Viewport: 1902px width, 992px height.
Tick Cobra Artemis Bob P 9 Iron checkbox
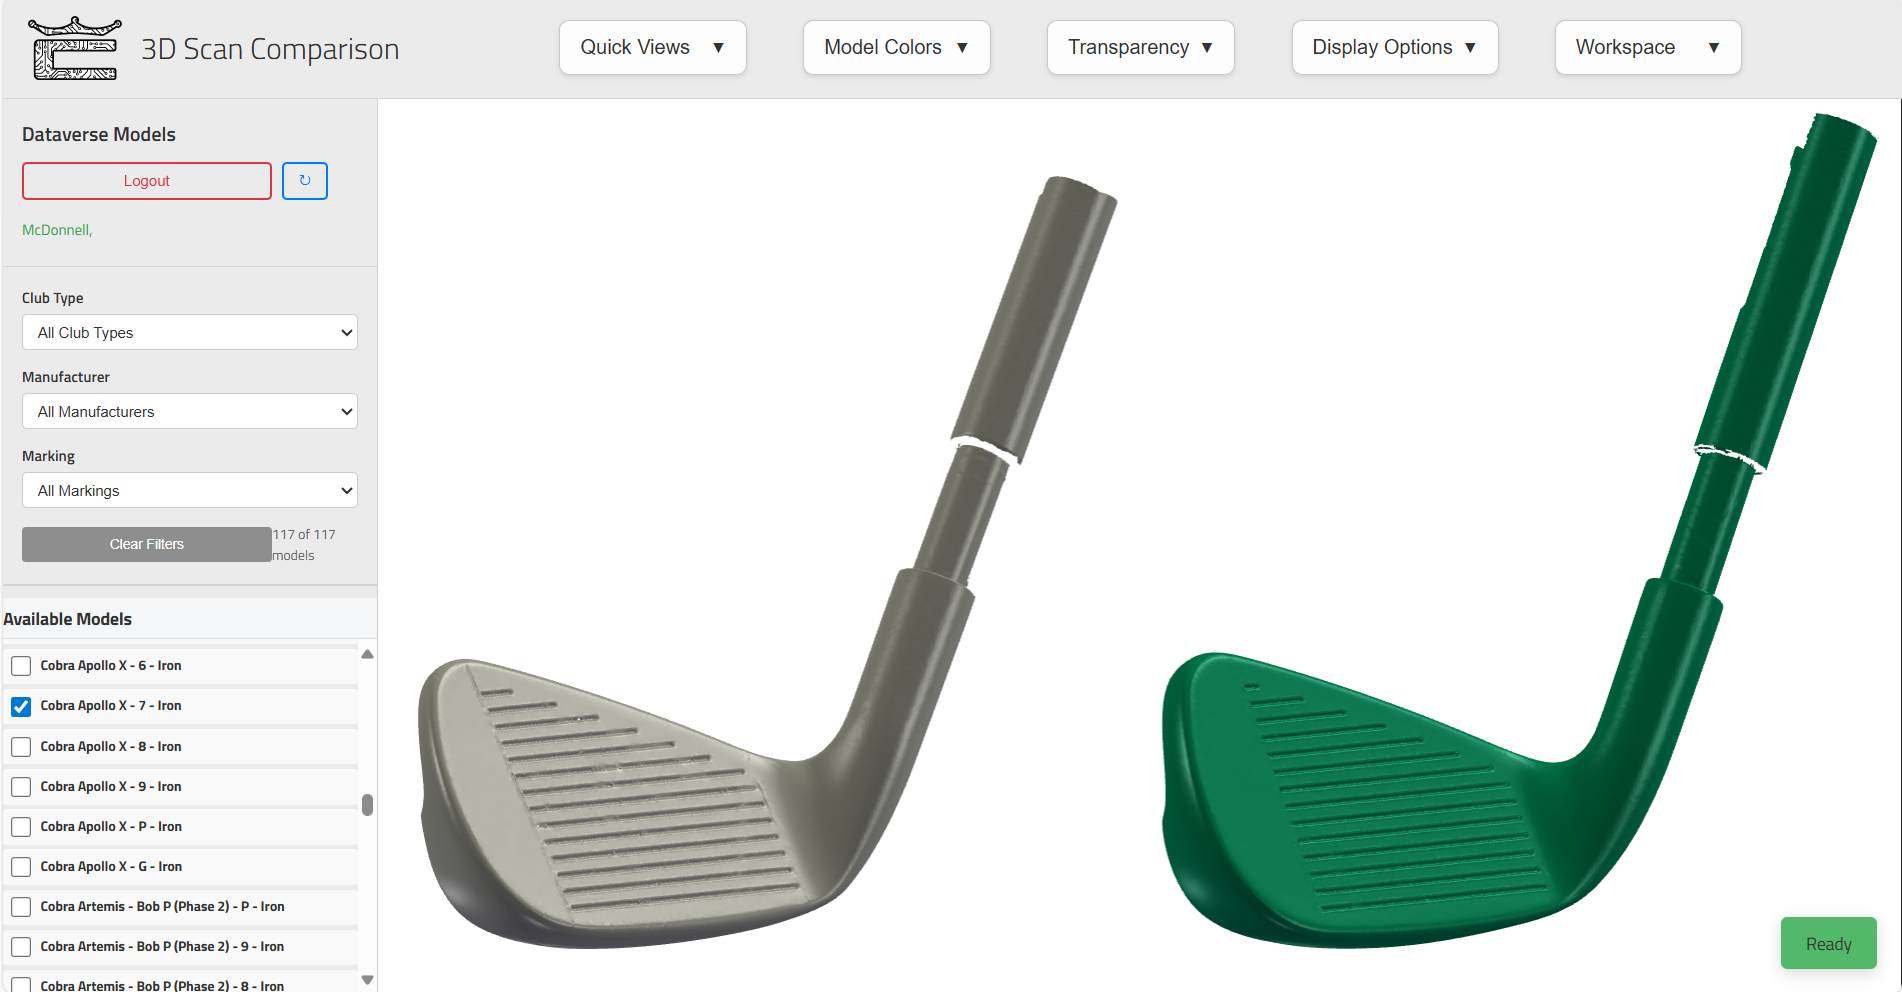(21, 947)
